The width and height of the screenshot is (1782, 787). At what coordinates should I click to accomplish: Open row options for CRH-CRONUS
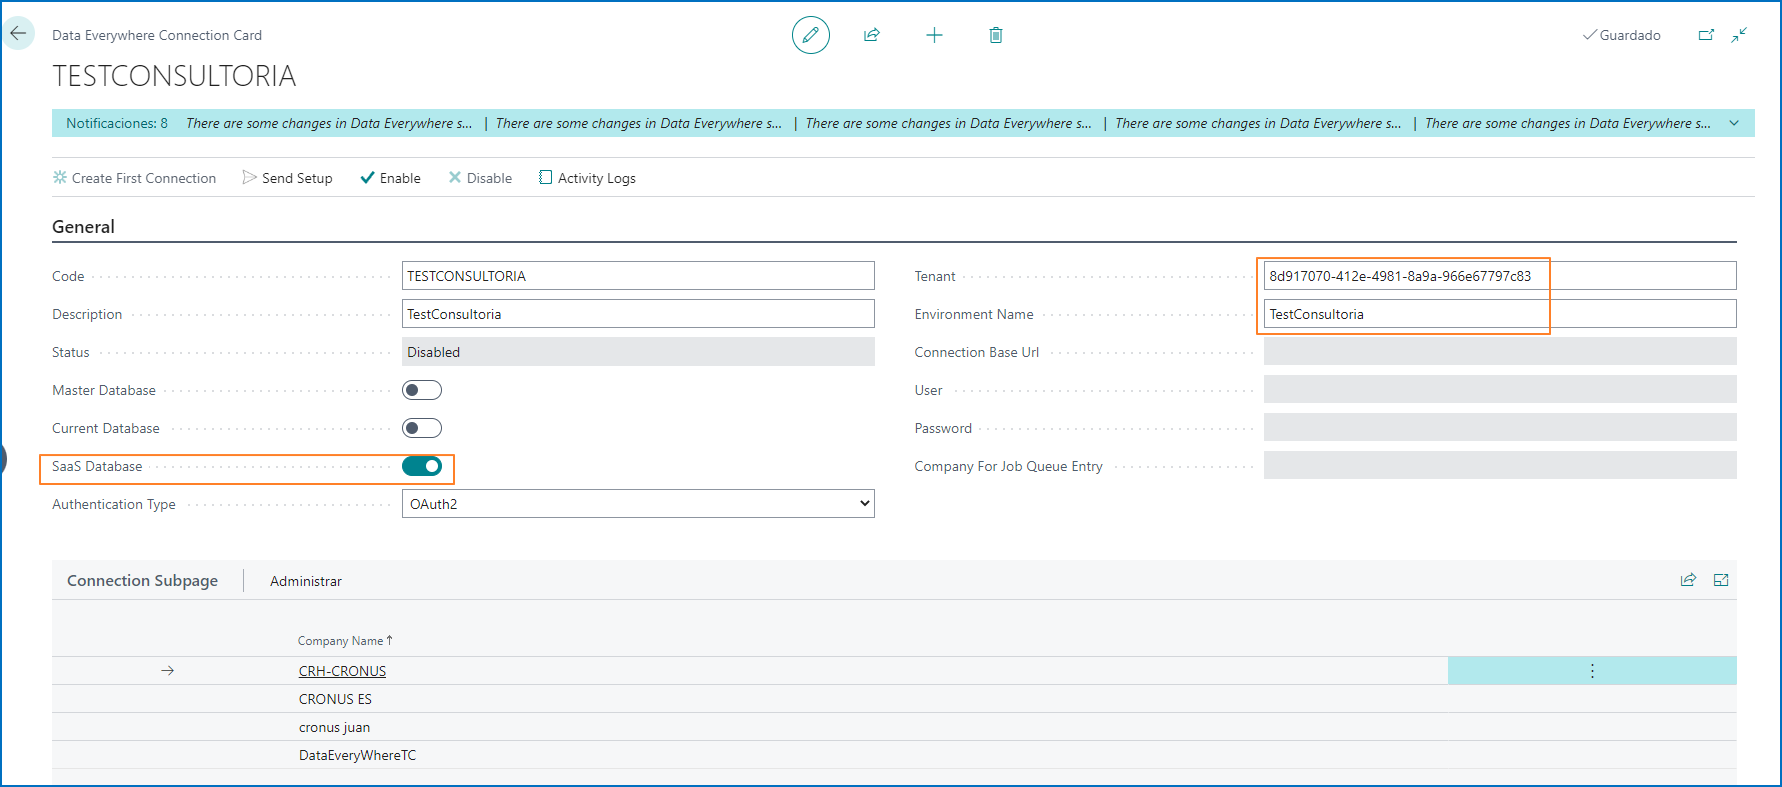click(1592, 671)
